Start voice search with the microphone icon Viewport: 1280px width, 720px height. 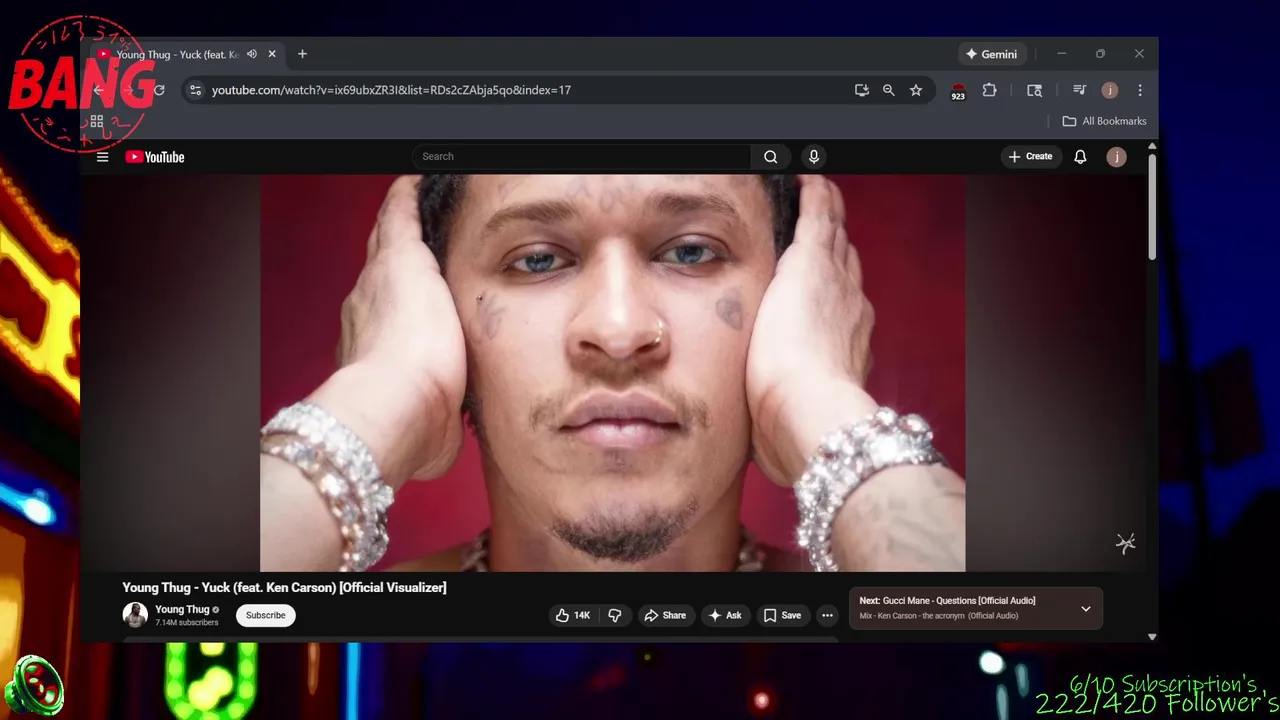coord(813,156)
